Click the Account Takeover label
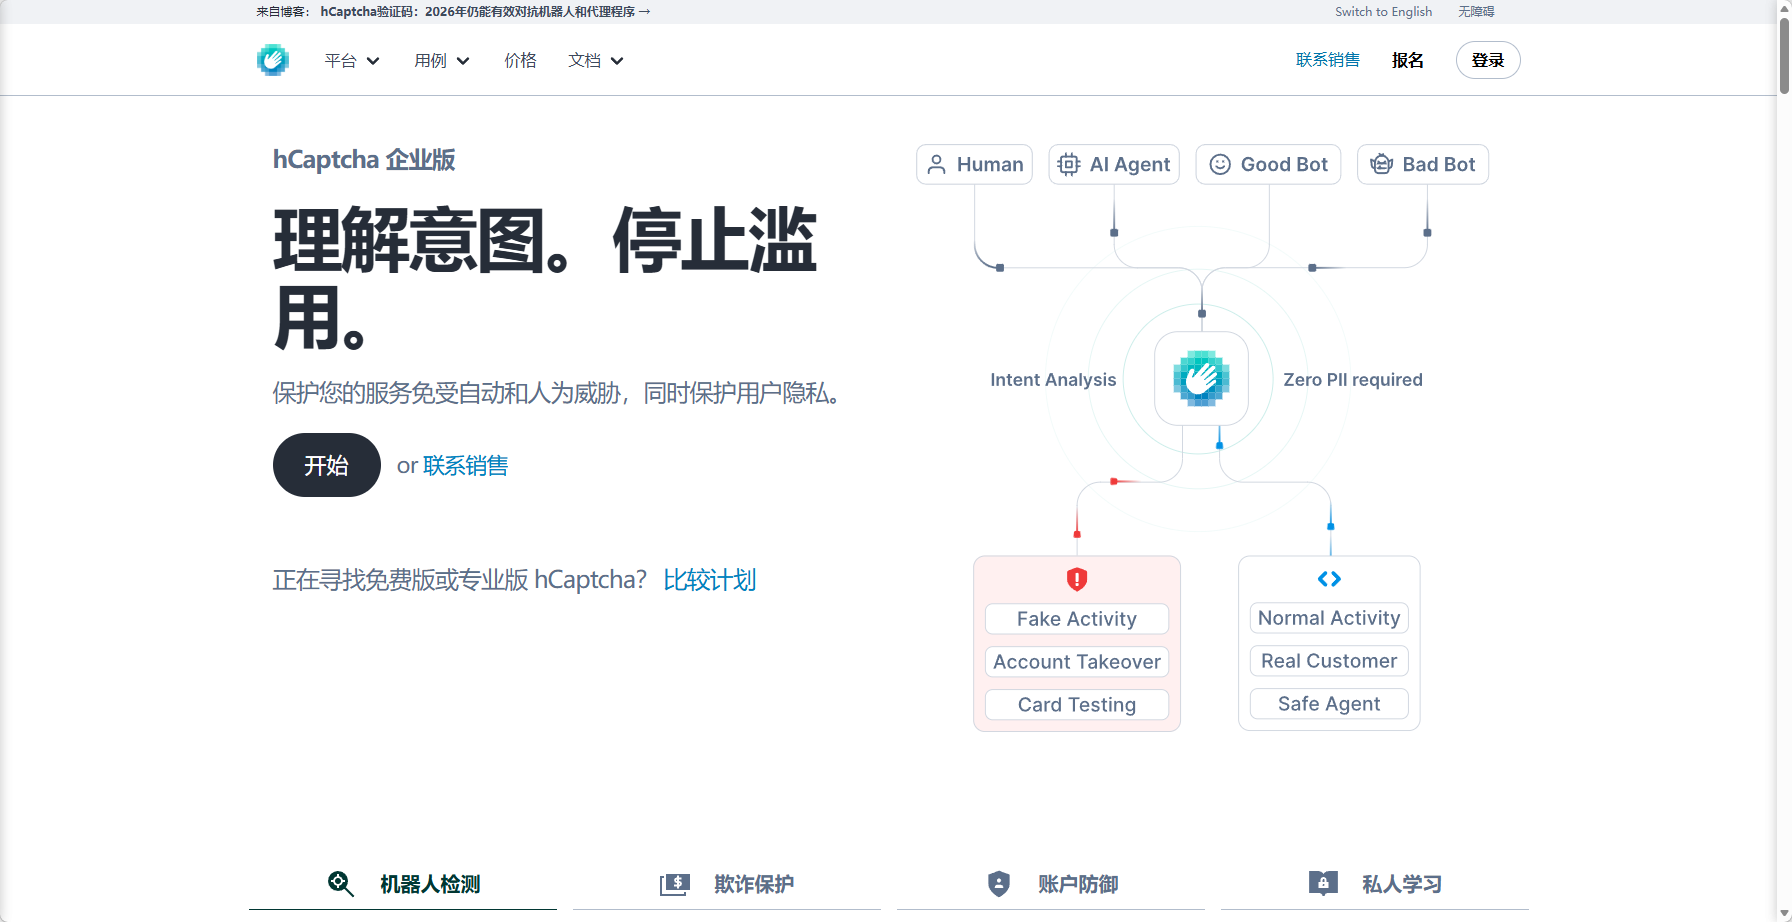Viewport: 1792px width, 922px height. pyautogui.click(x=1077, y=662)
